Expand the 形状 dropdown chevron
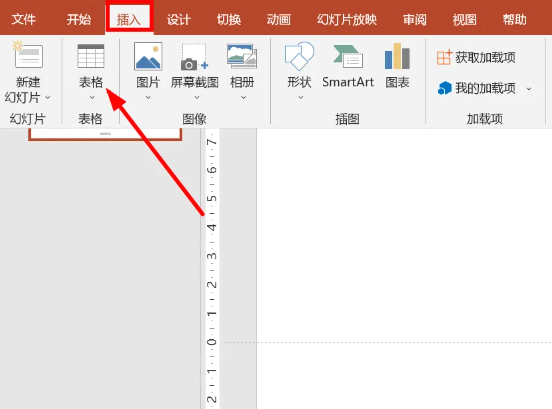Viewport: 552px width, 409px height. (301, 97)
